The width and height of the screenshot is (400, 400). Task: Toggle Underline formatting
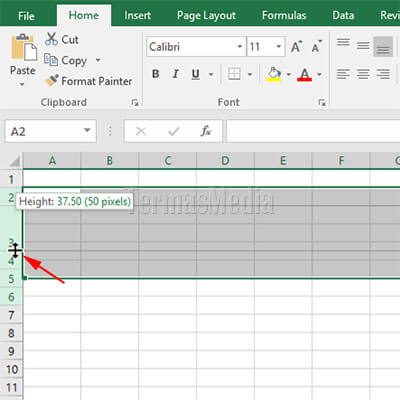click(x=196, y=74)
